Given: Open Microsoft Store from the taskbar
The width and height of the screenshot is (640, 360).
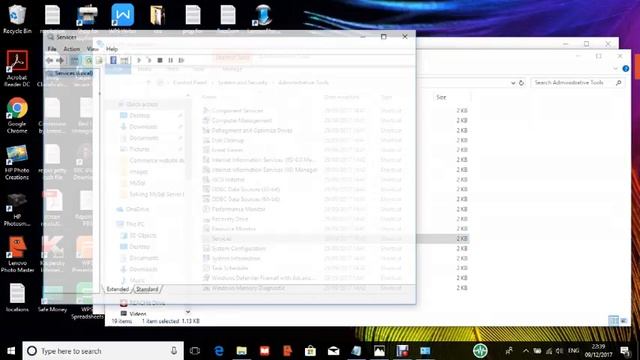Looking at the screenshot, I should 310,351.
